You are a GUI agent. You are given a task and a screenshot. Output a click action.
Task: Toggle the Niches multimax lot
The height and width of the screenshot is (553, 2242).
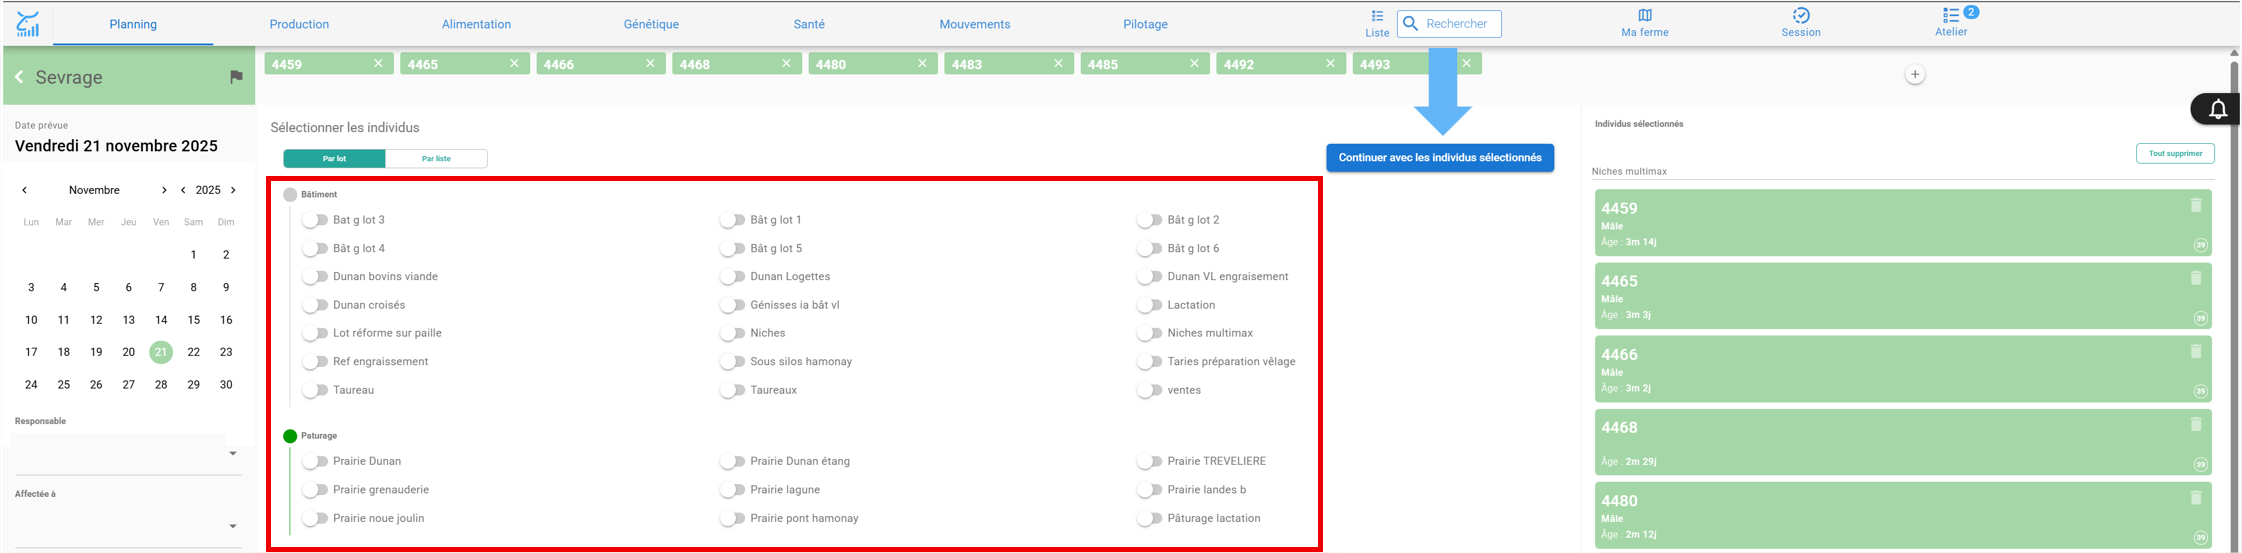click(x=1150, y=333)
